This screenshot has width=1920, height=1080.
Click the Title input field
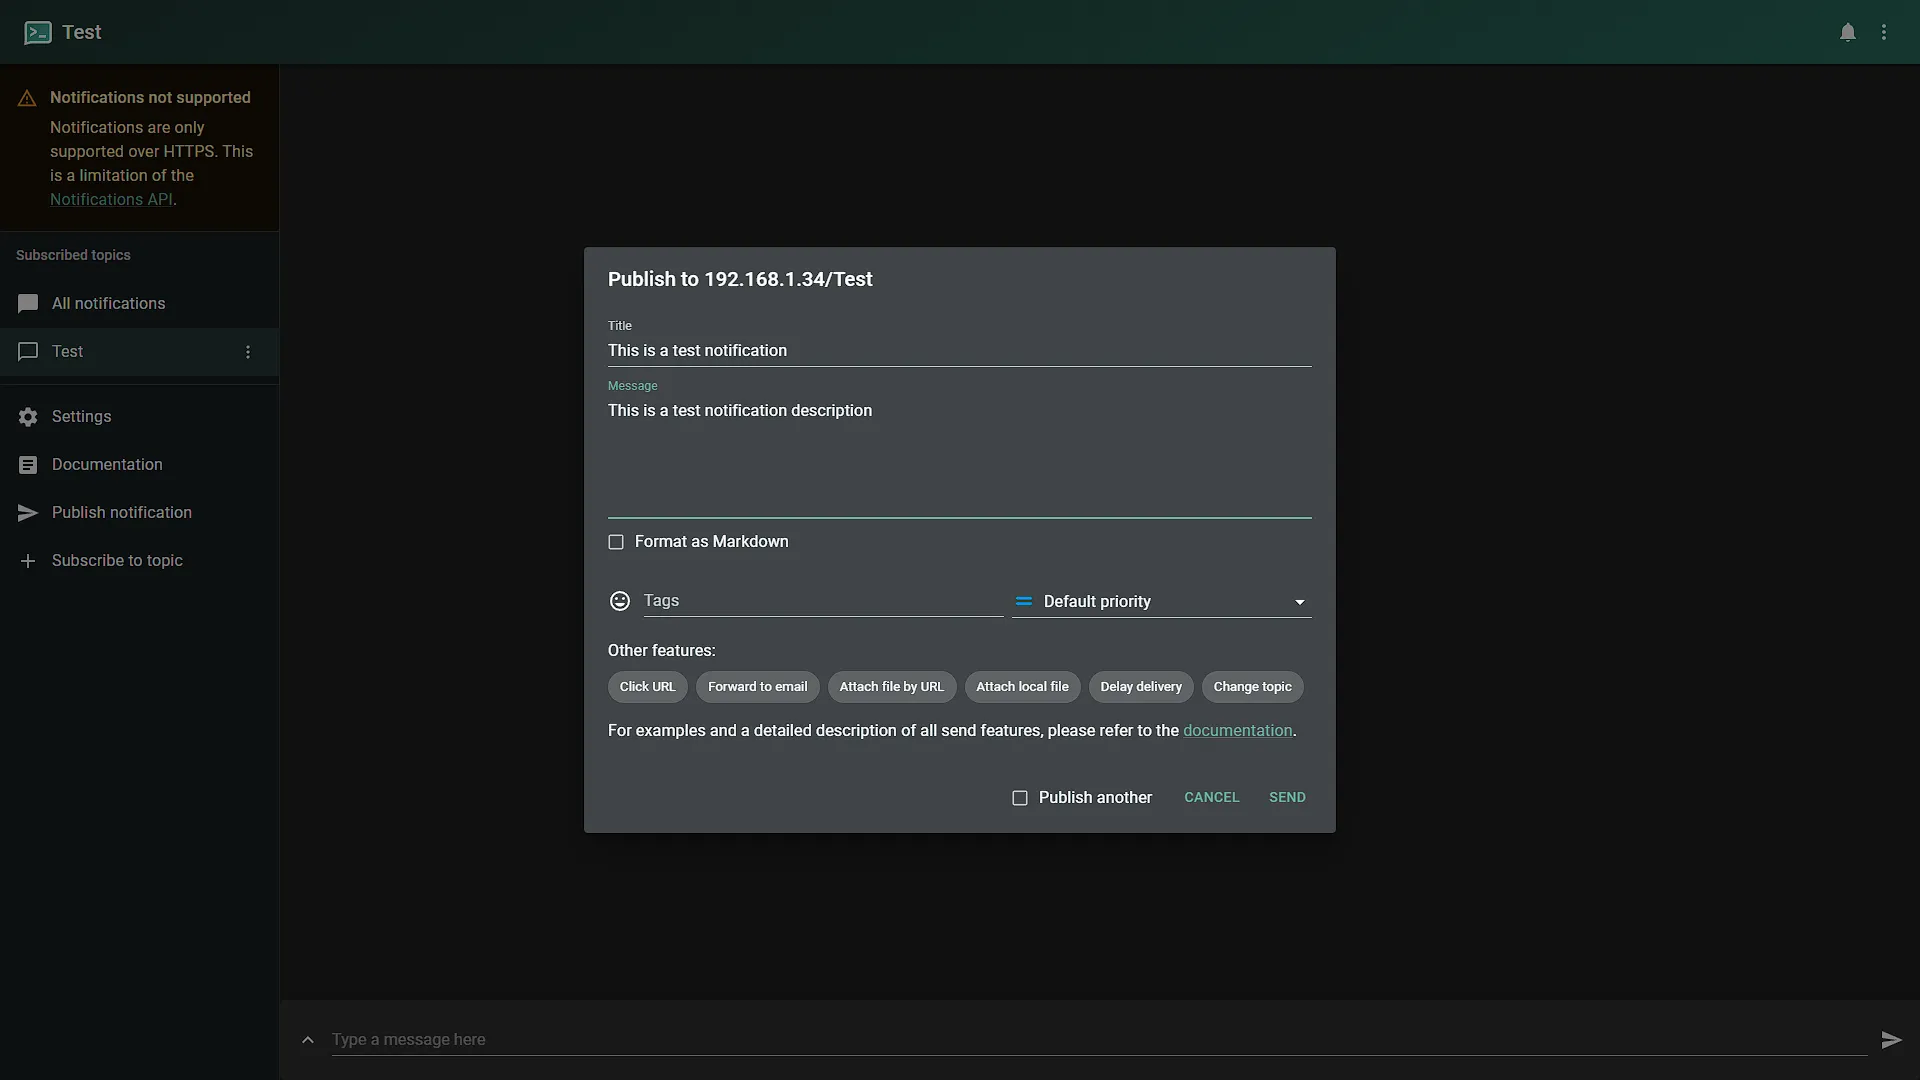tap(960, 351)
